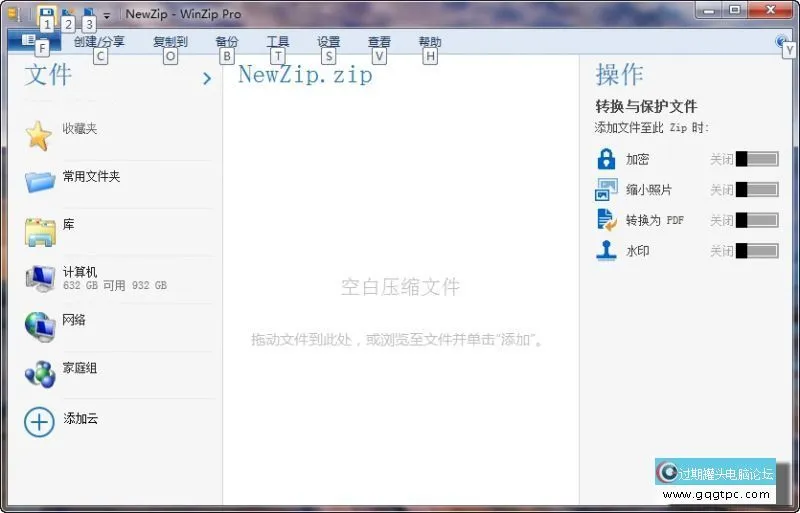
Task: Switch to the 工具 ribbon tab
Action: click(278, 42)
